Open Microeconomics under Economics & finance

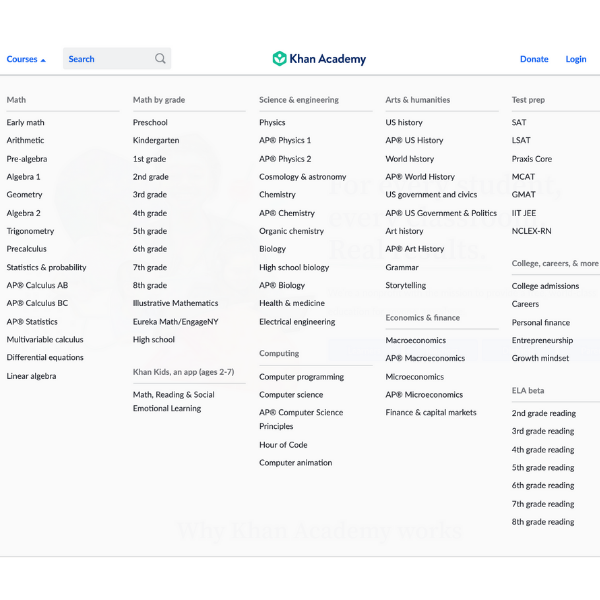pos(415,377)
